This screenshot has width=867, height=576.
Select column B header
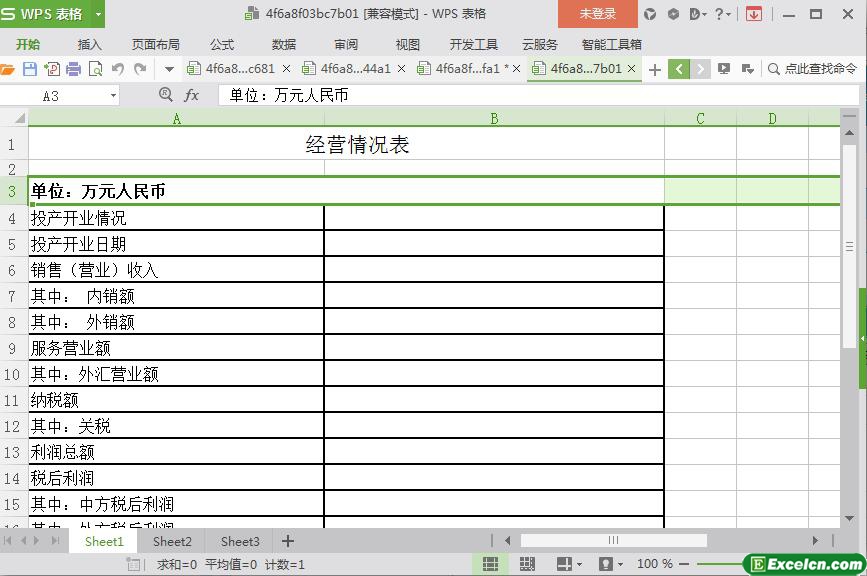pyautogui.click(x=494, y=119)
